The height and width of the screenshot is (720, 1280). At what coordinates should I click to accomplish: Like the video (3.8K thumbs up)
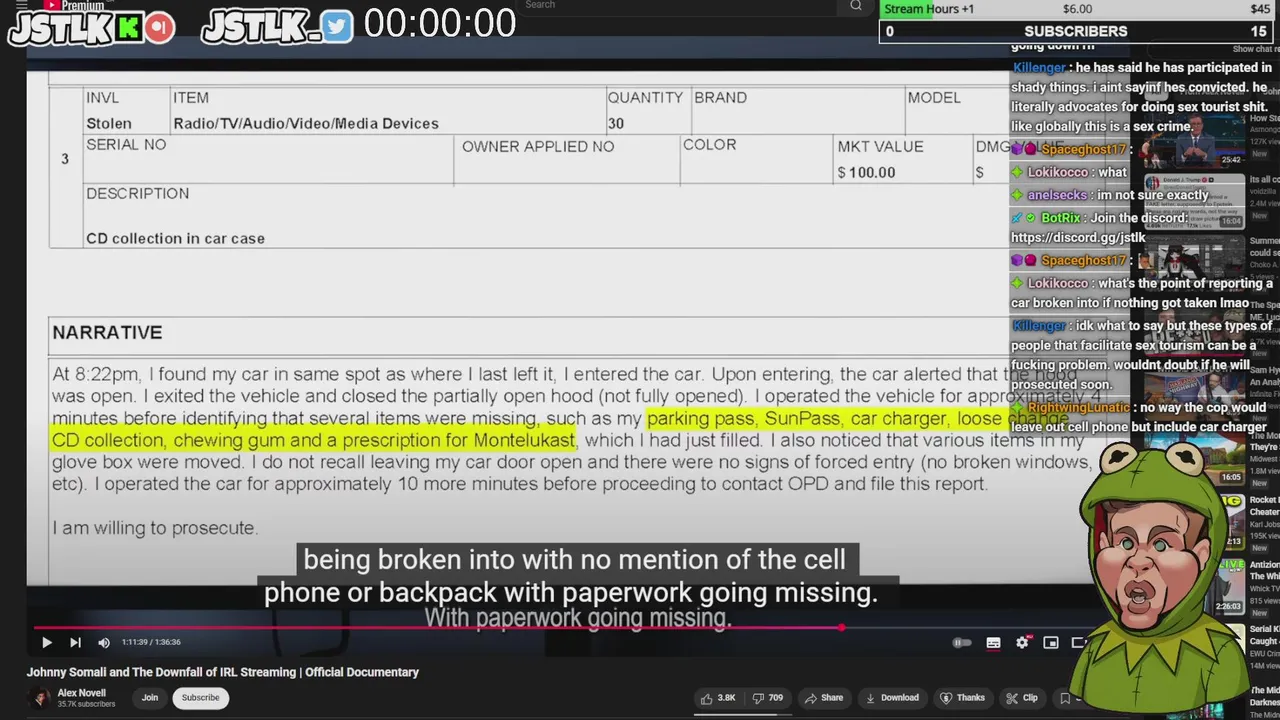pyautogui.click(x=719, y=698)
